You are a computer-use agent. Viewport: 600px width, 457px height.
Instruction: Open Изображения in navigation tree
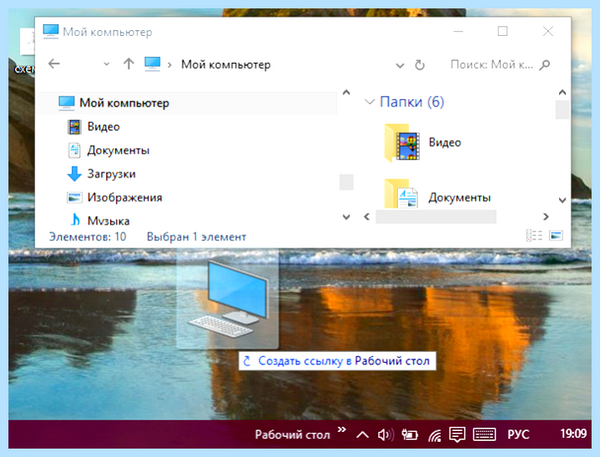125,197
